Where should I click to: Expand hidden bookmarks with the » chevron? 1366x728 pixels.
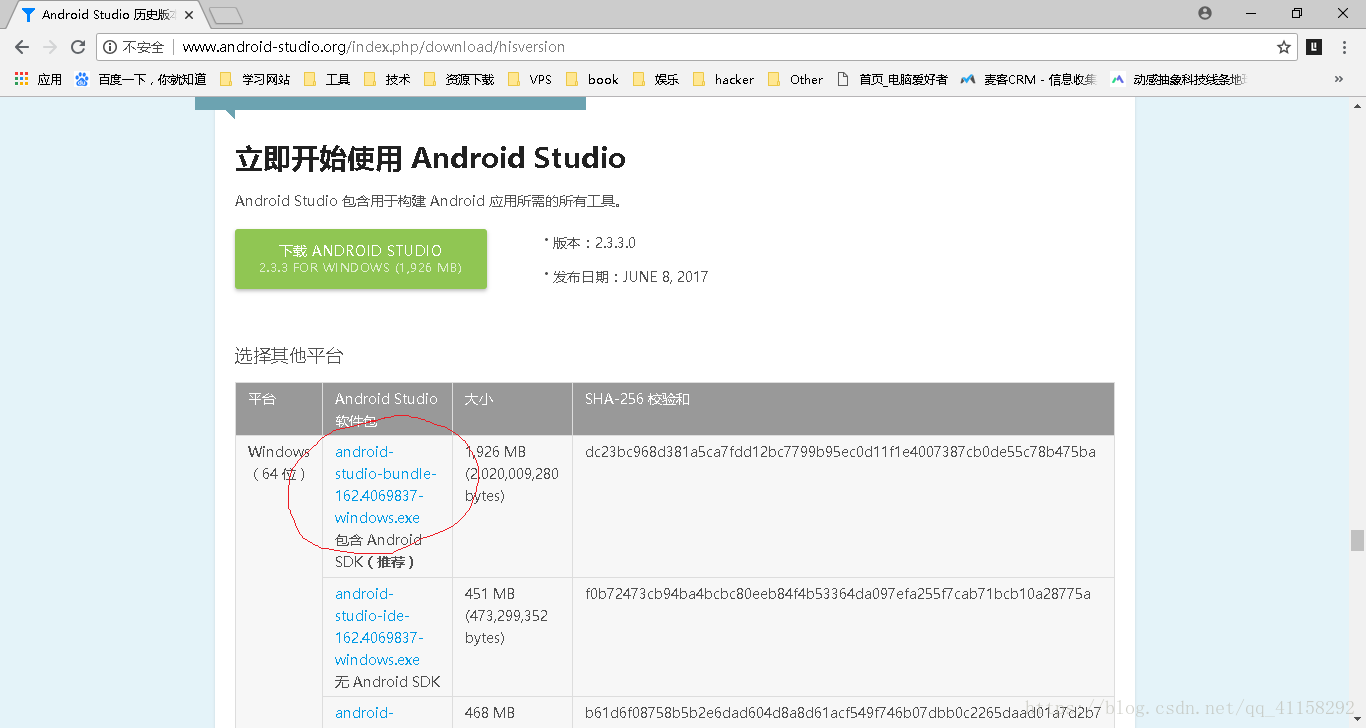pyautogui.click(x=1339, y=79)
